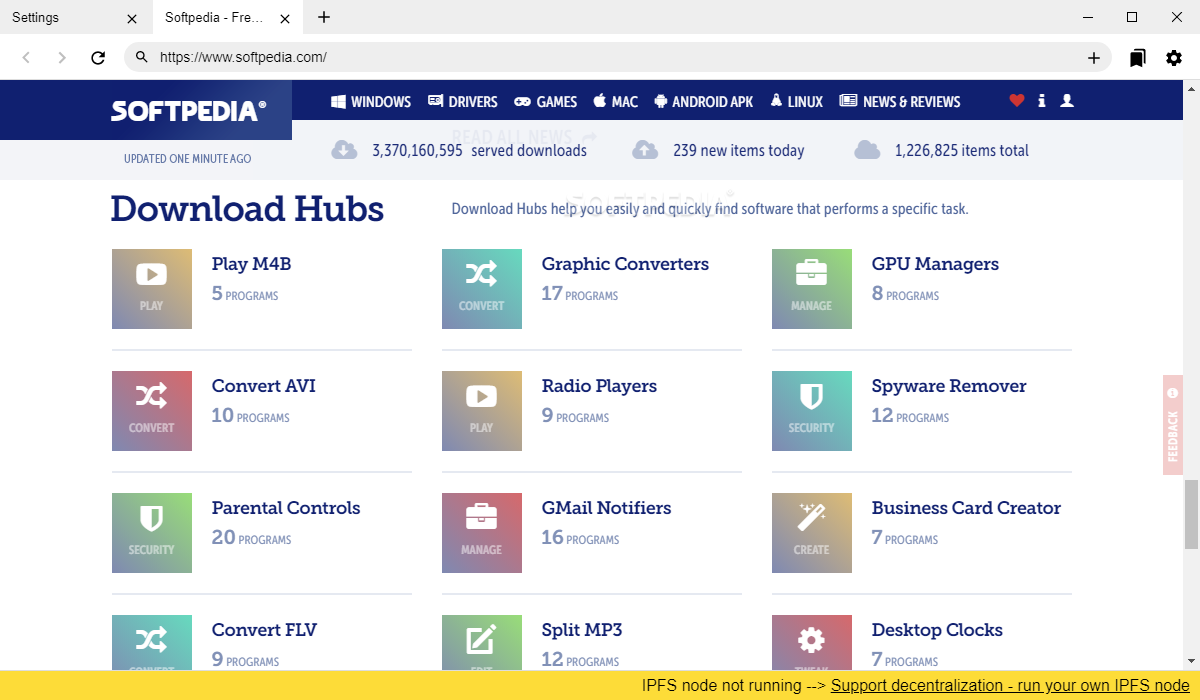Click the plus icon in address bar
Viewport: 1200px width, 700px height.
(1094, 58)
